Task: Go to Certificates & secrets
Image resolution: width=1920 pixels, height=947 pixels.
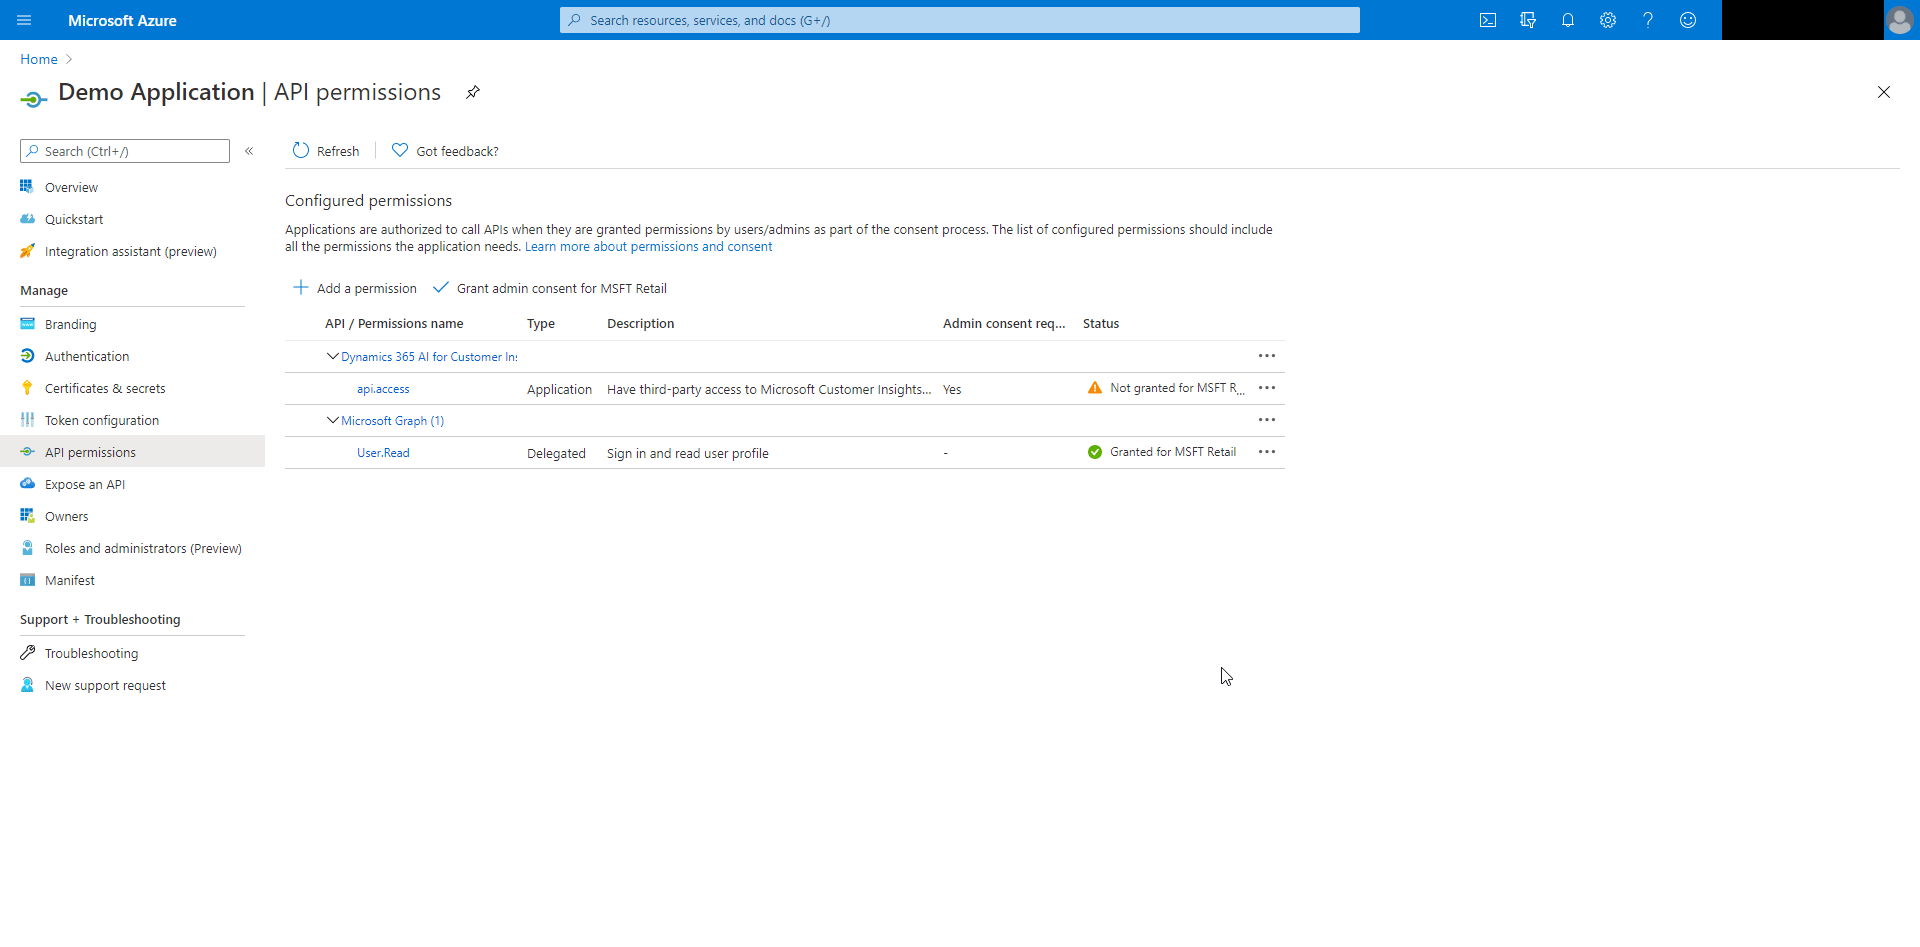Action: click(105, 389)
